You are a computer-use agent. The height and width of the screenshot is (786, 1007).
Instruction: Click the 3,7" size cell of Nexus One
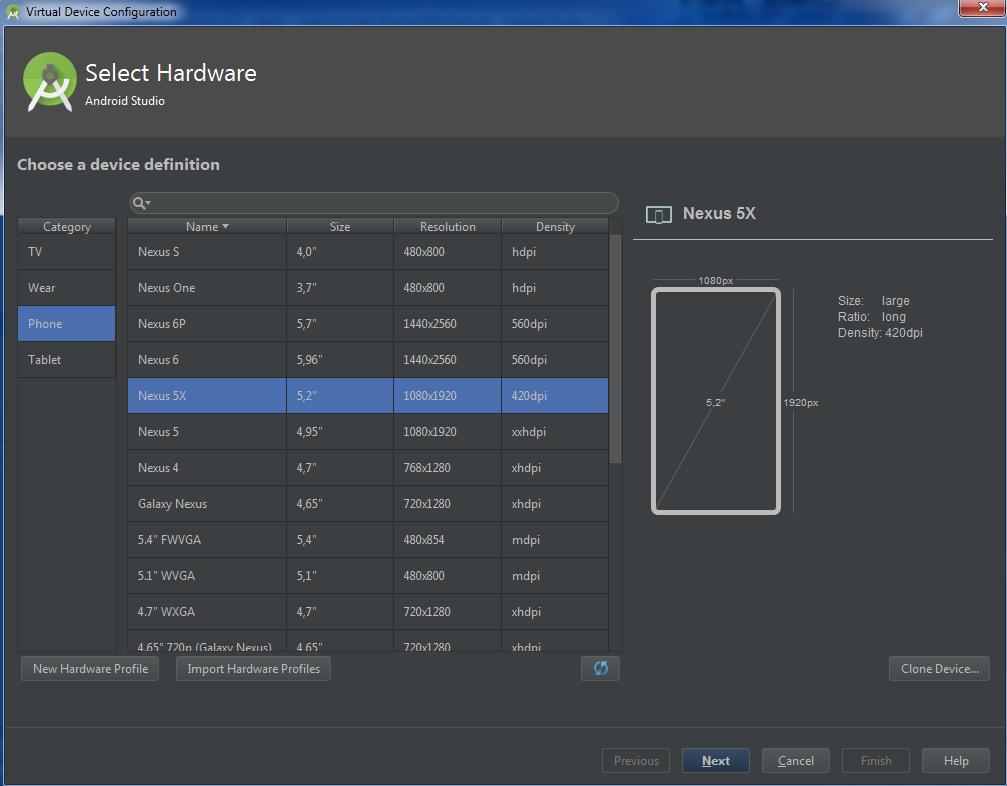pos(340,288)
